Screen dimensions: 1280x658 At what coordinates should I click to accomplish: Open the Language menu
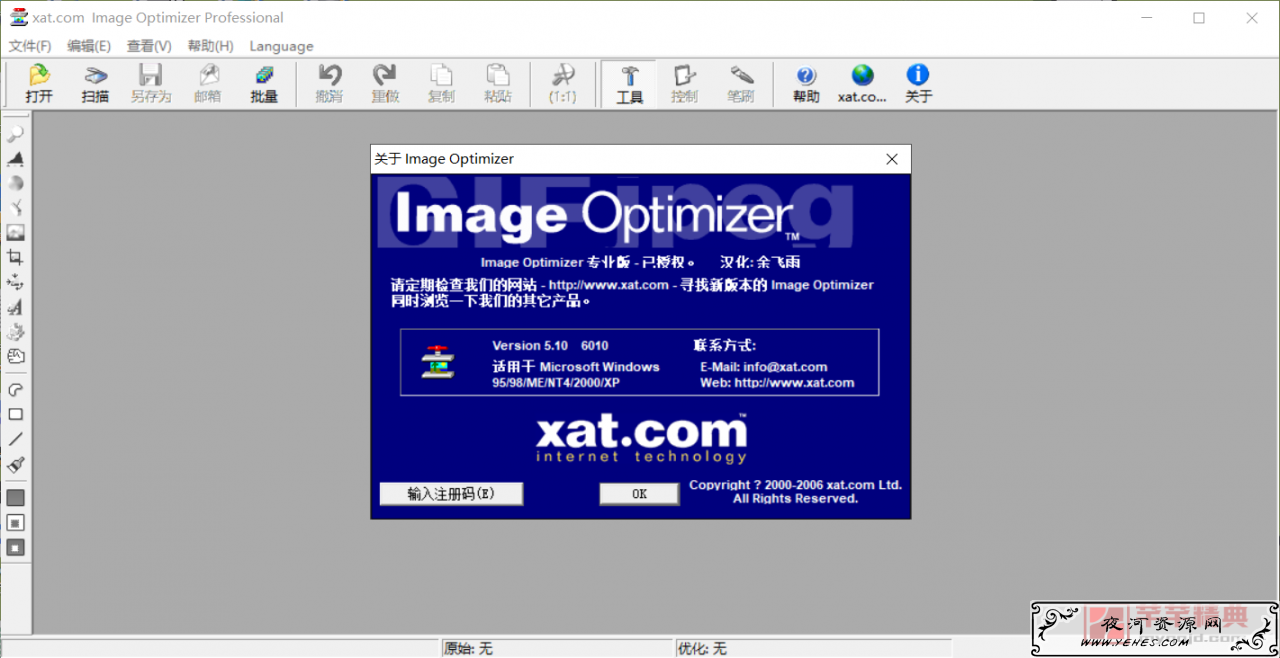(281, 46)
